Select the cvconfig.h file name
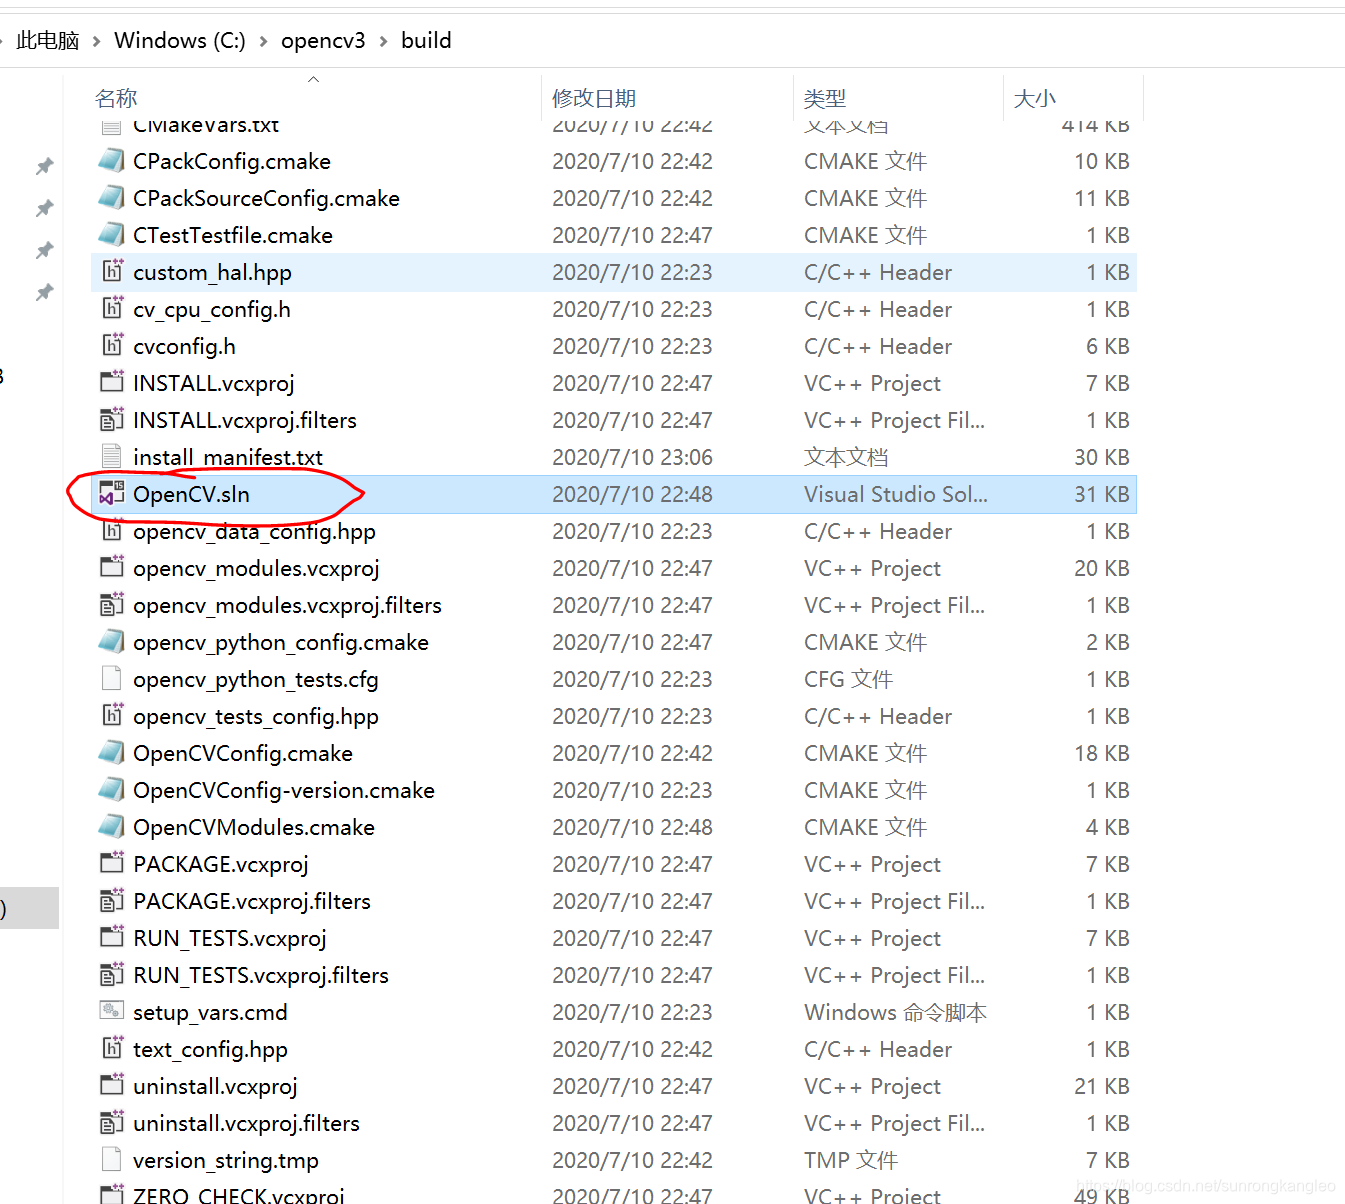1345x1204 pixels. click(184, 346)
